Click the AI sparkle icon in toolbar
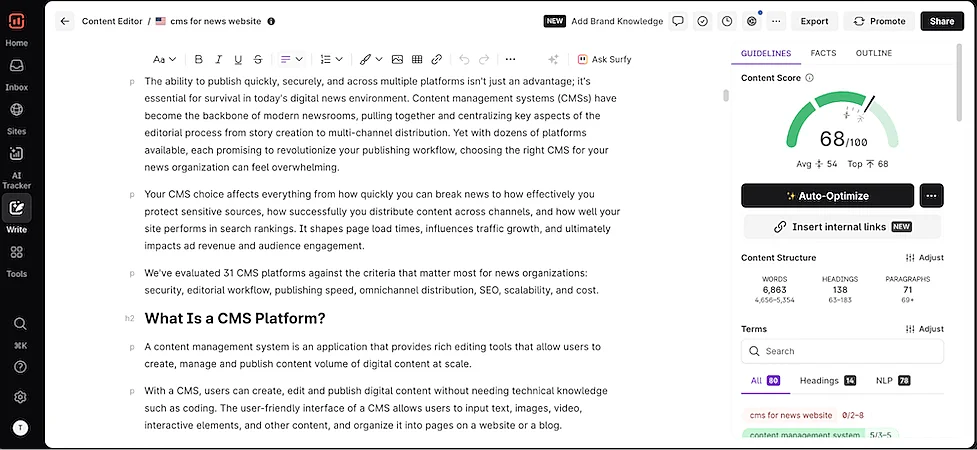The height and width of the screenshot is (450, 977). (x=553, y=59)
